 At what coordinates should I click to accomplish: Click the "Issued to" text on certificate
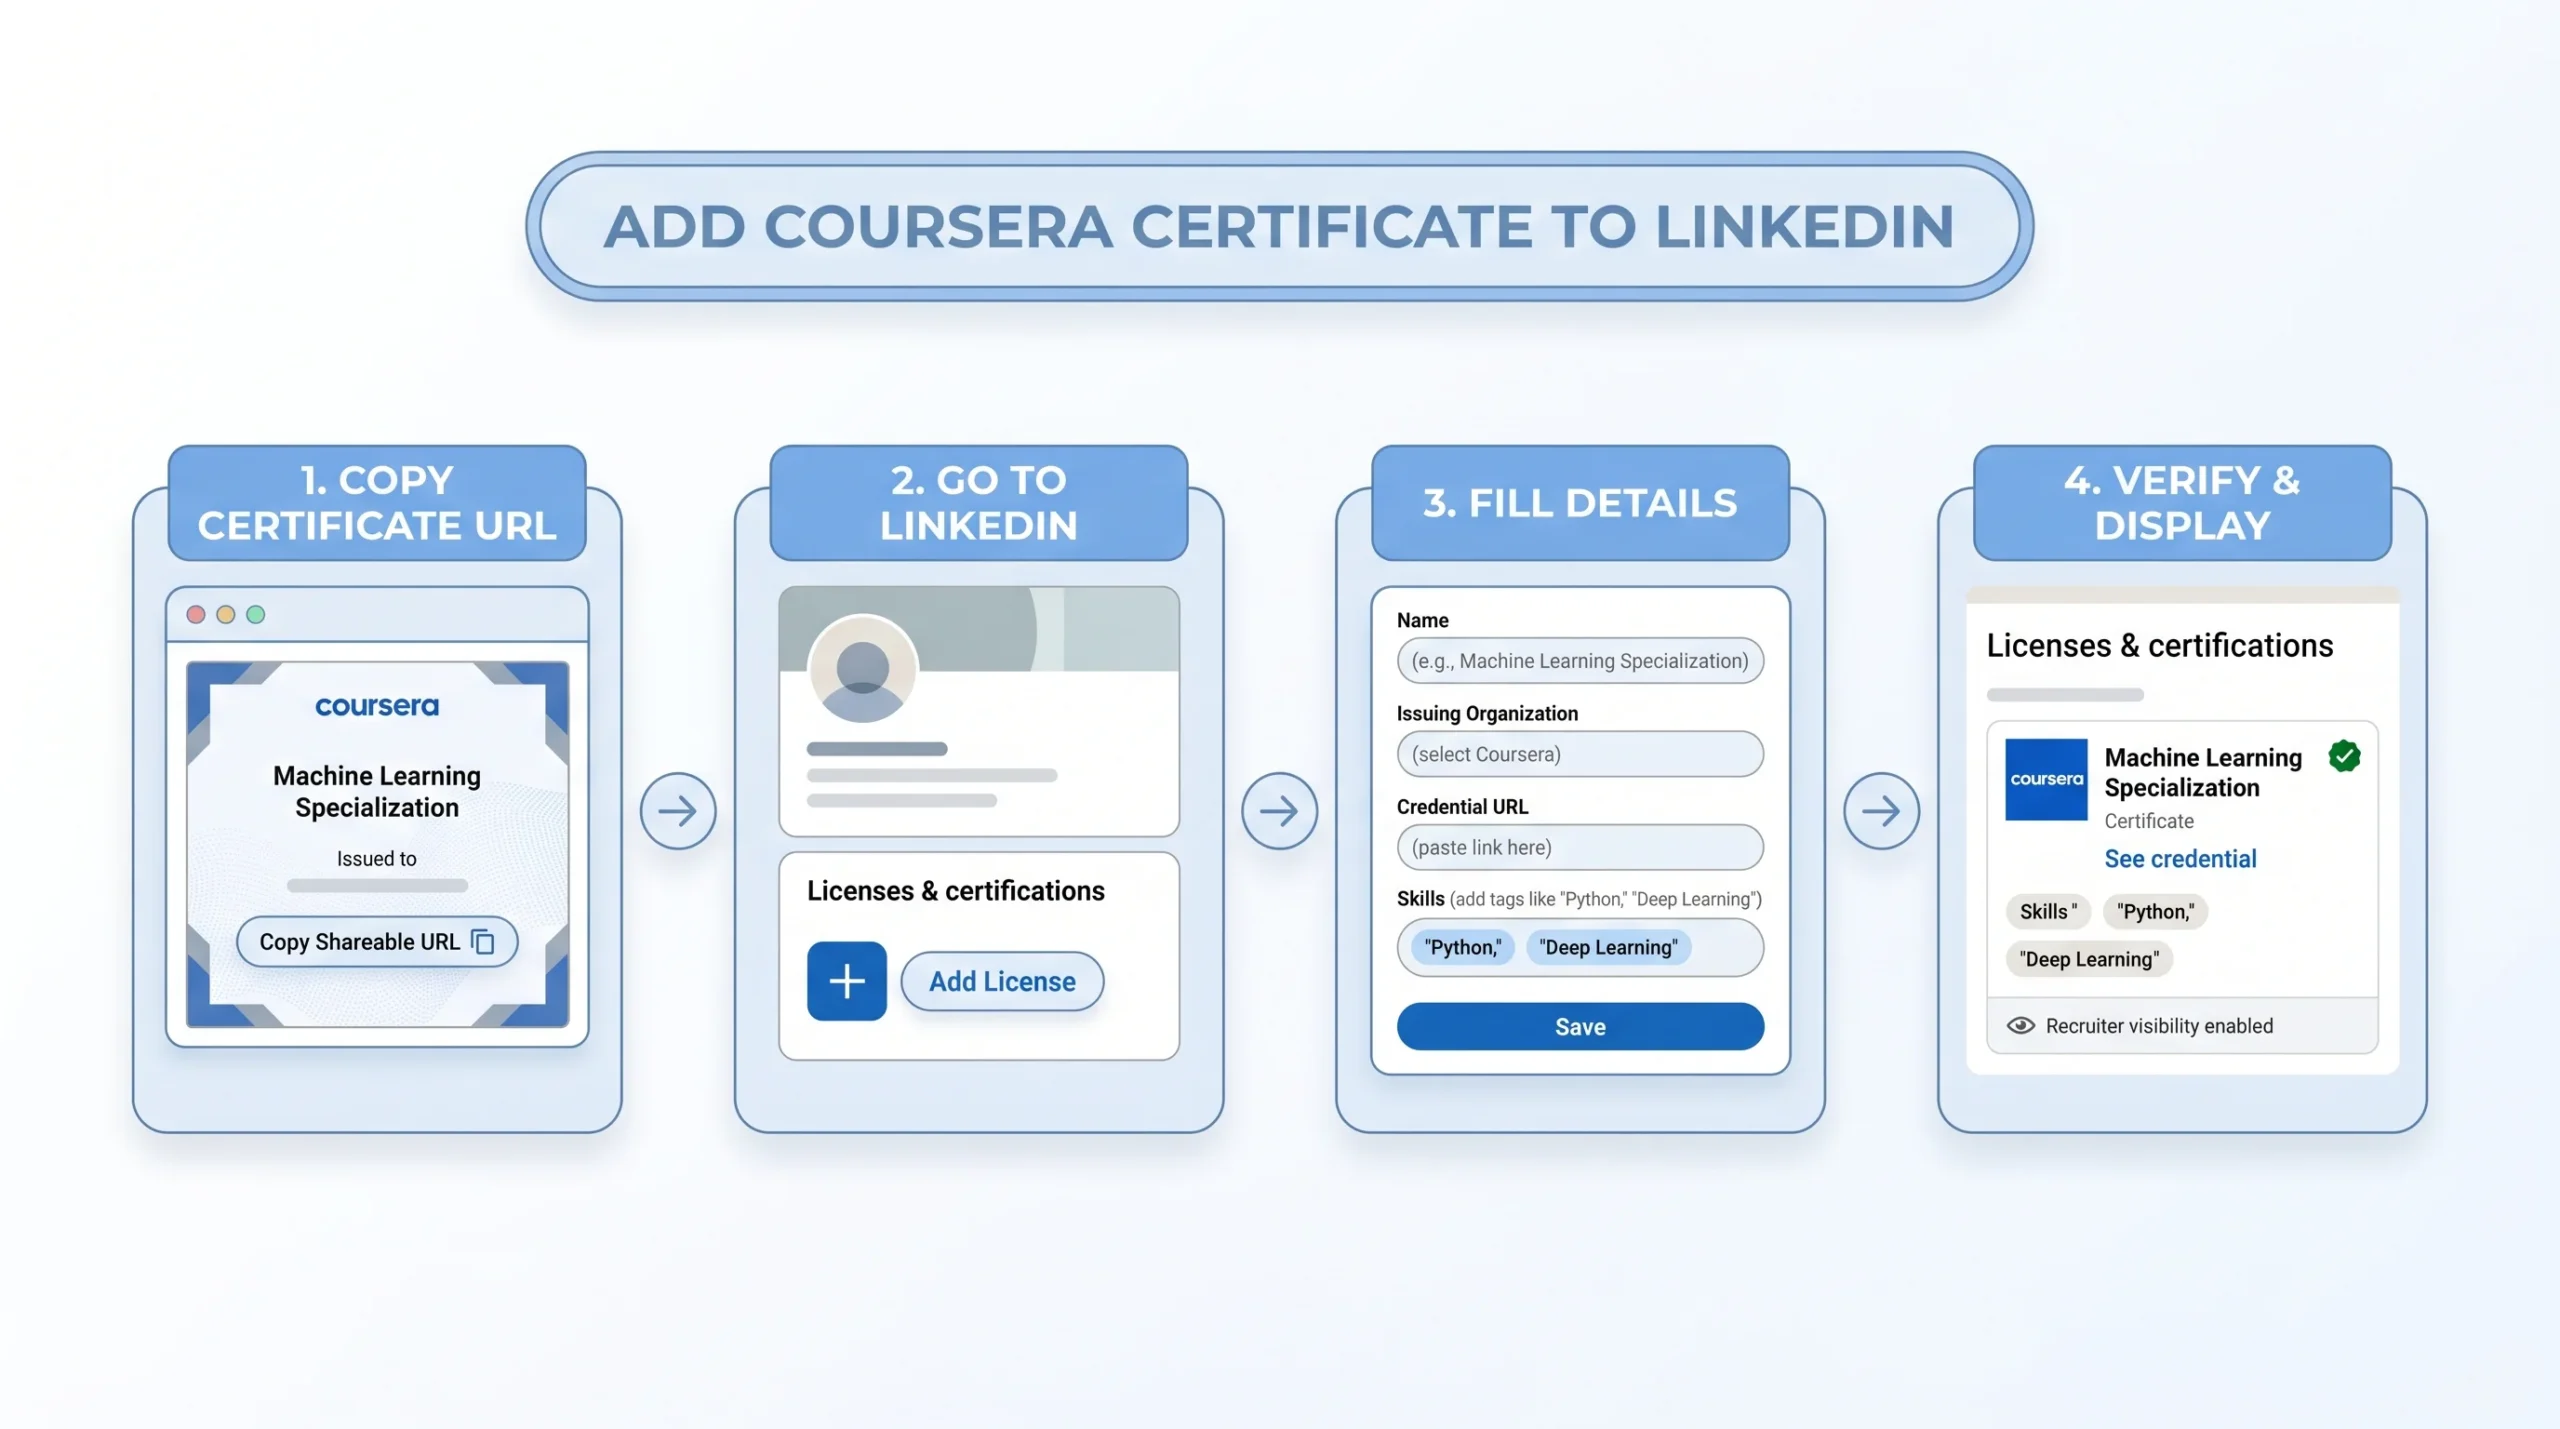point(377,858)
